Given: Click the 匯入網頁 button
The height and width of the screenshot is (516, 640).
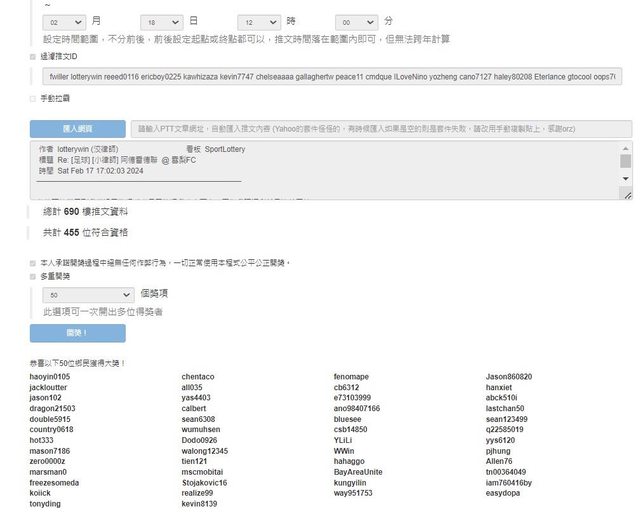Looking at the screenshot, I should pyautogui.click(x=77, y=129).
